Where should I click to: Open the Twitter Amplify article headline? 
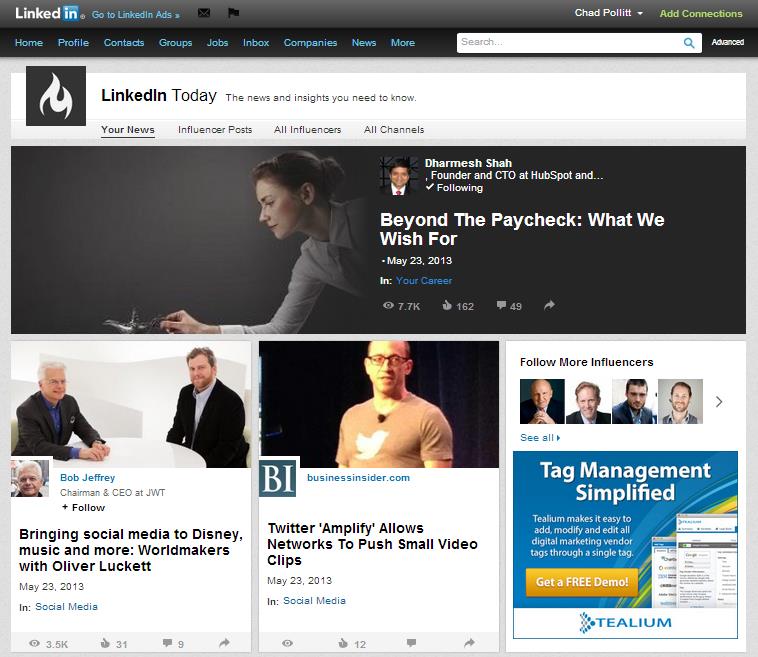click(x=372, y=544)
